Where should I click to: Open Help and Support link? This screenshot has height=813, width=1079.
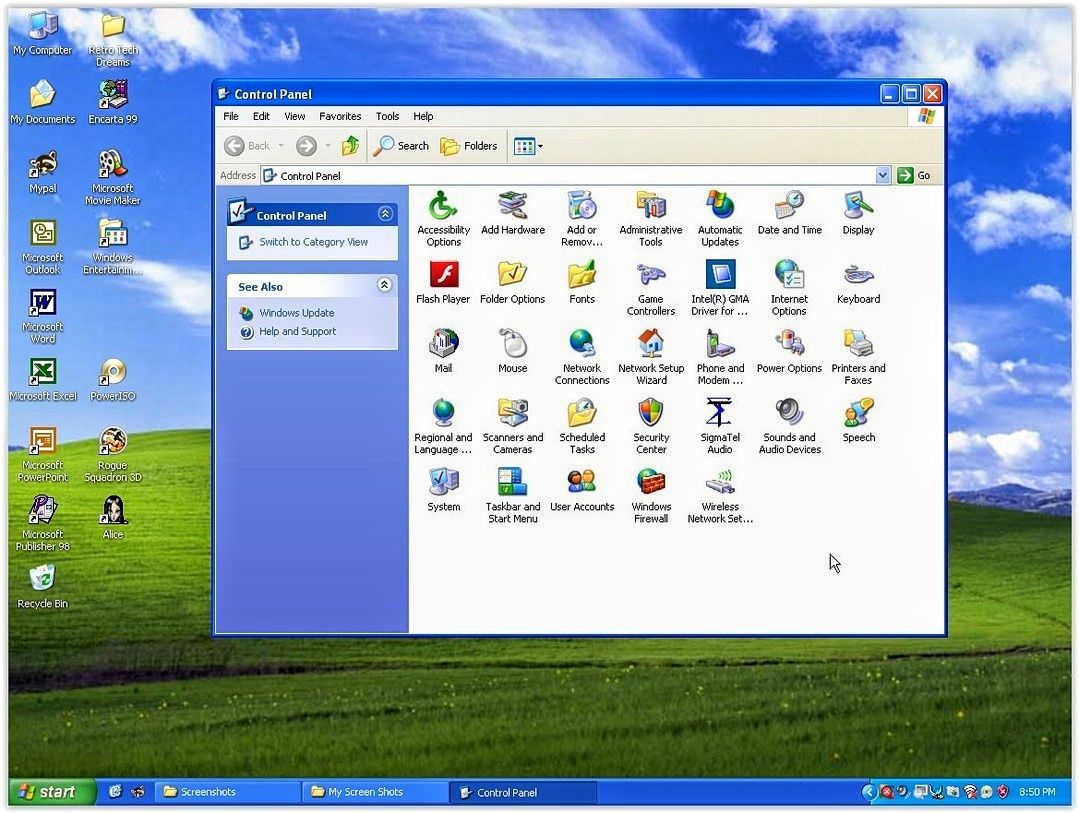point(297,332)
